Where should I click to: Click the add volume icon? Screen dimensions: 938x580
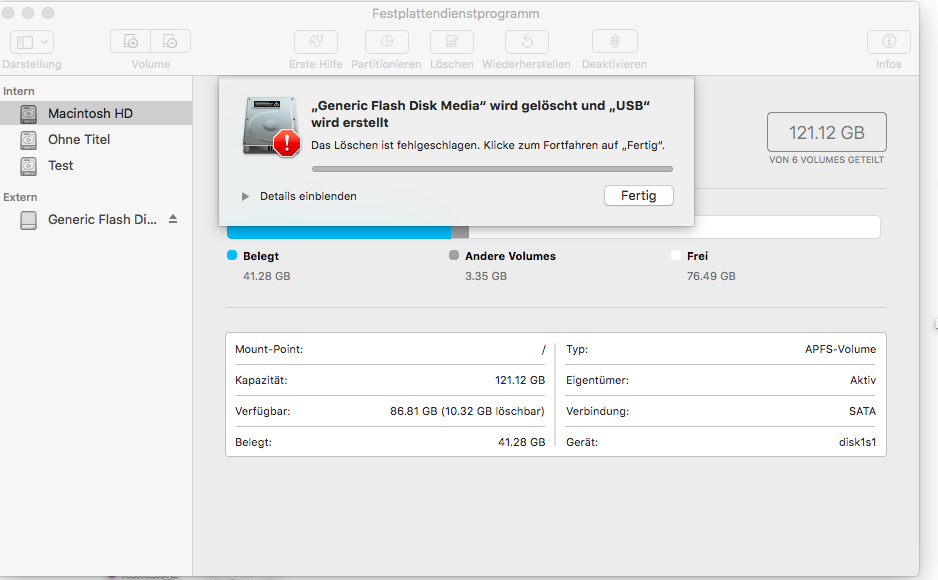[130, 42]
